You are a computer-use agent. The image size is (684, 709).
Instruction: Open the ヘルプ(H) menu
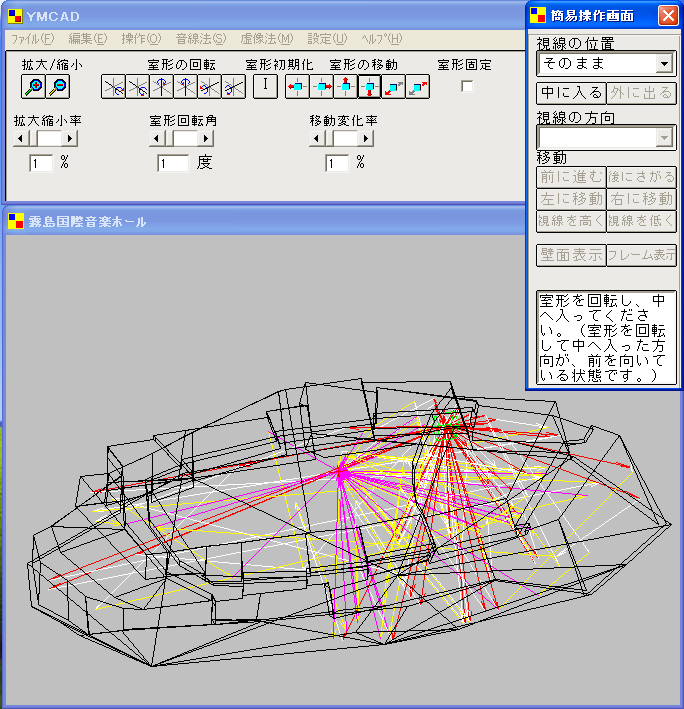pyautogui.click(x=382, y=39)
